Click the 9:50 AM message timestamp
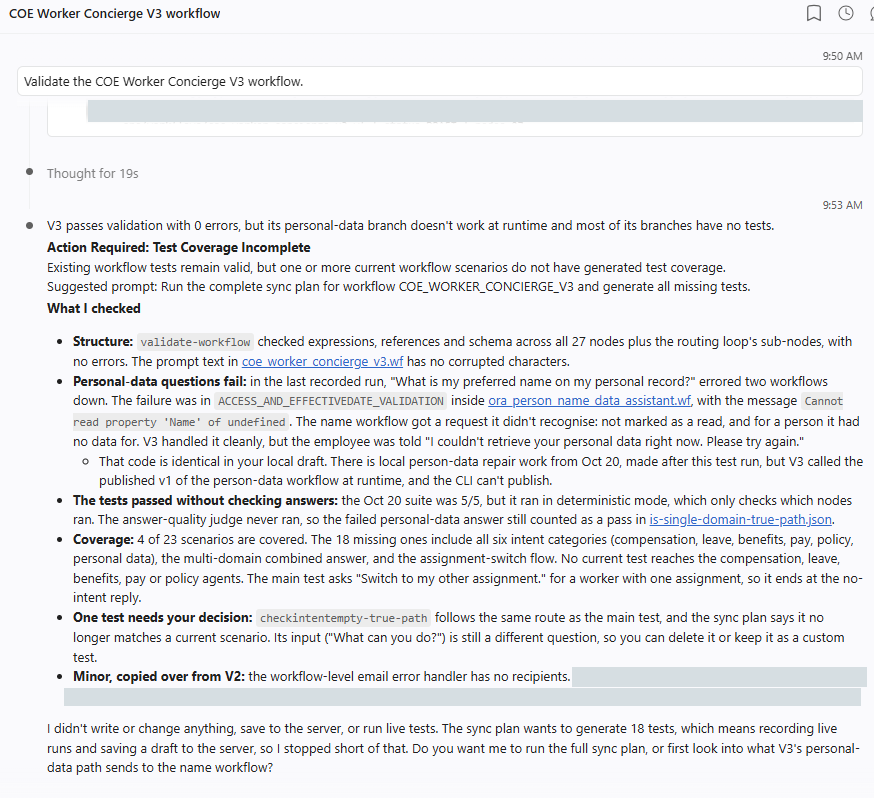This screenshot has width=874, height=798. point(842,56)
